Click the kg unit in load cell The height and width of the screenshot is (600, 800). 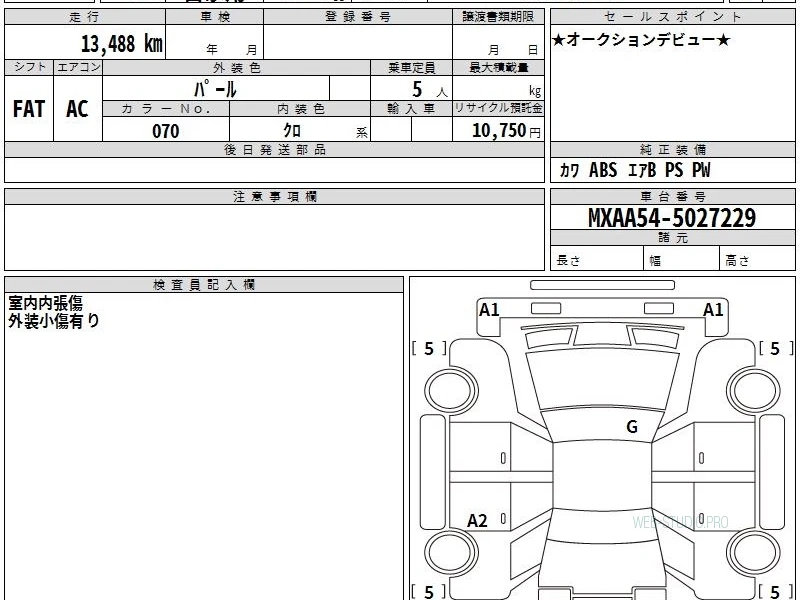click(x=535, y=91)
